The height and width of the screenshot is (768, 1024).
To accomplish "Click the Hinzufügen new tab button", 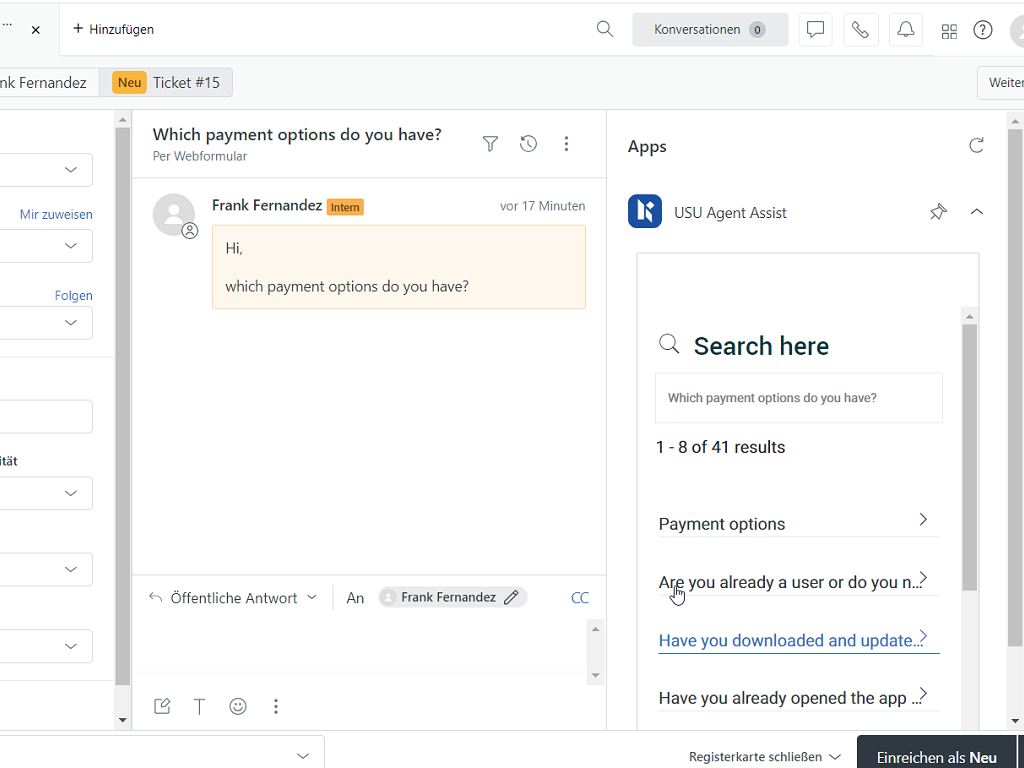I will (x=113, y=29).
